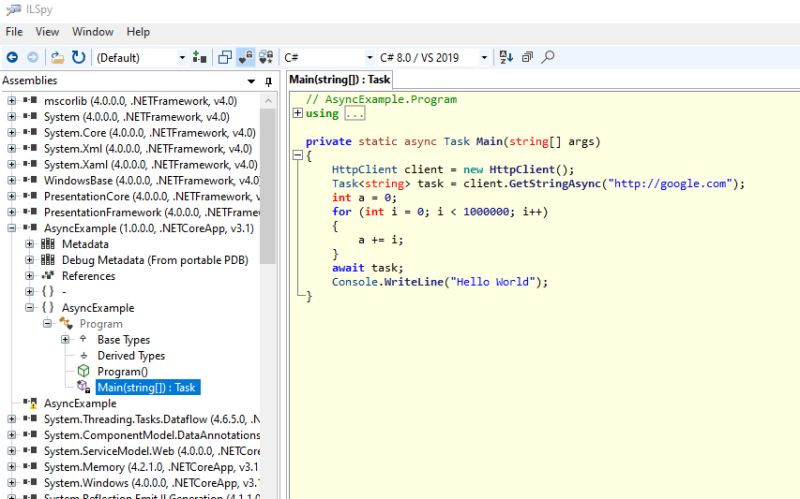Click the HttpClient type link in code
This screenshot has width=800, height=499.
tap(364, 169)
